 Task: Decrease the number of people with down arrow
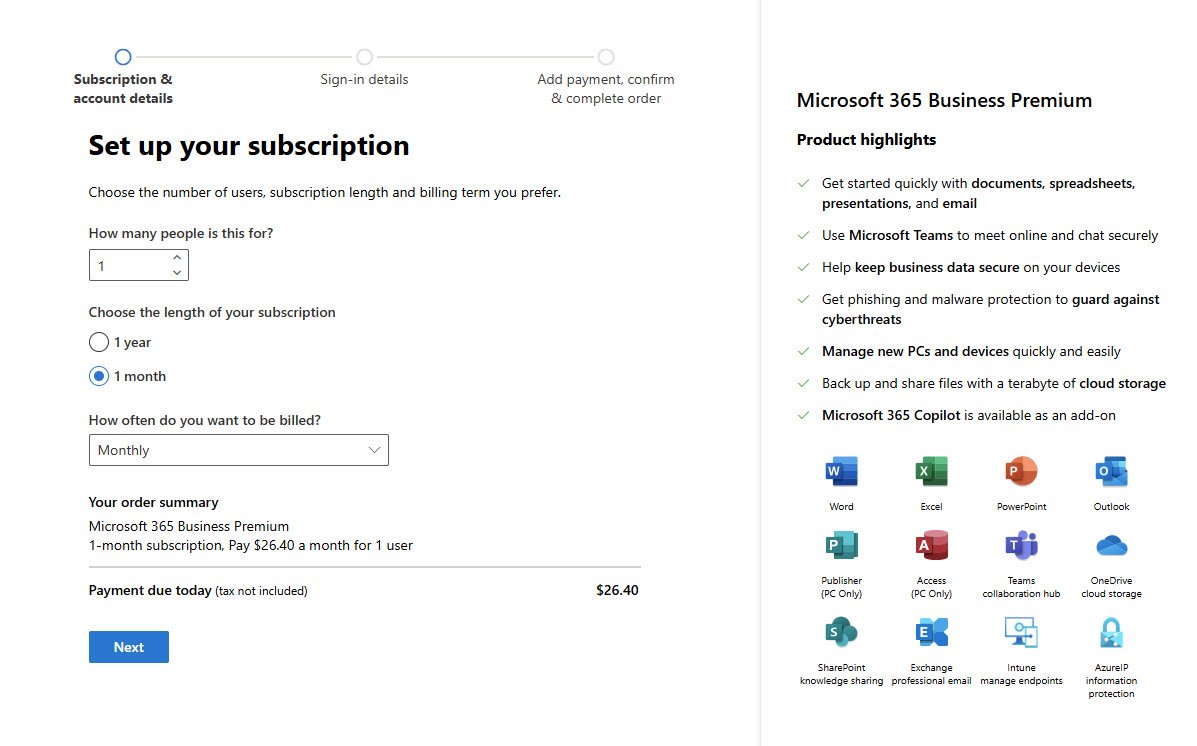click(177, 272)
